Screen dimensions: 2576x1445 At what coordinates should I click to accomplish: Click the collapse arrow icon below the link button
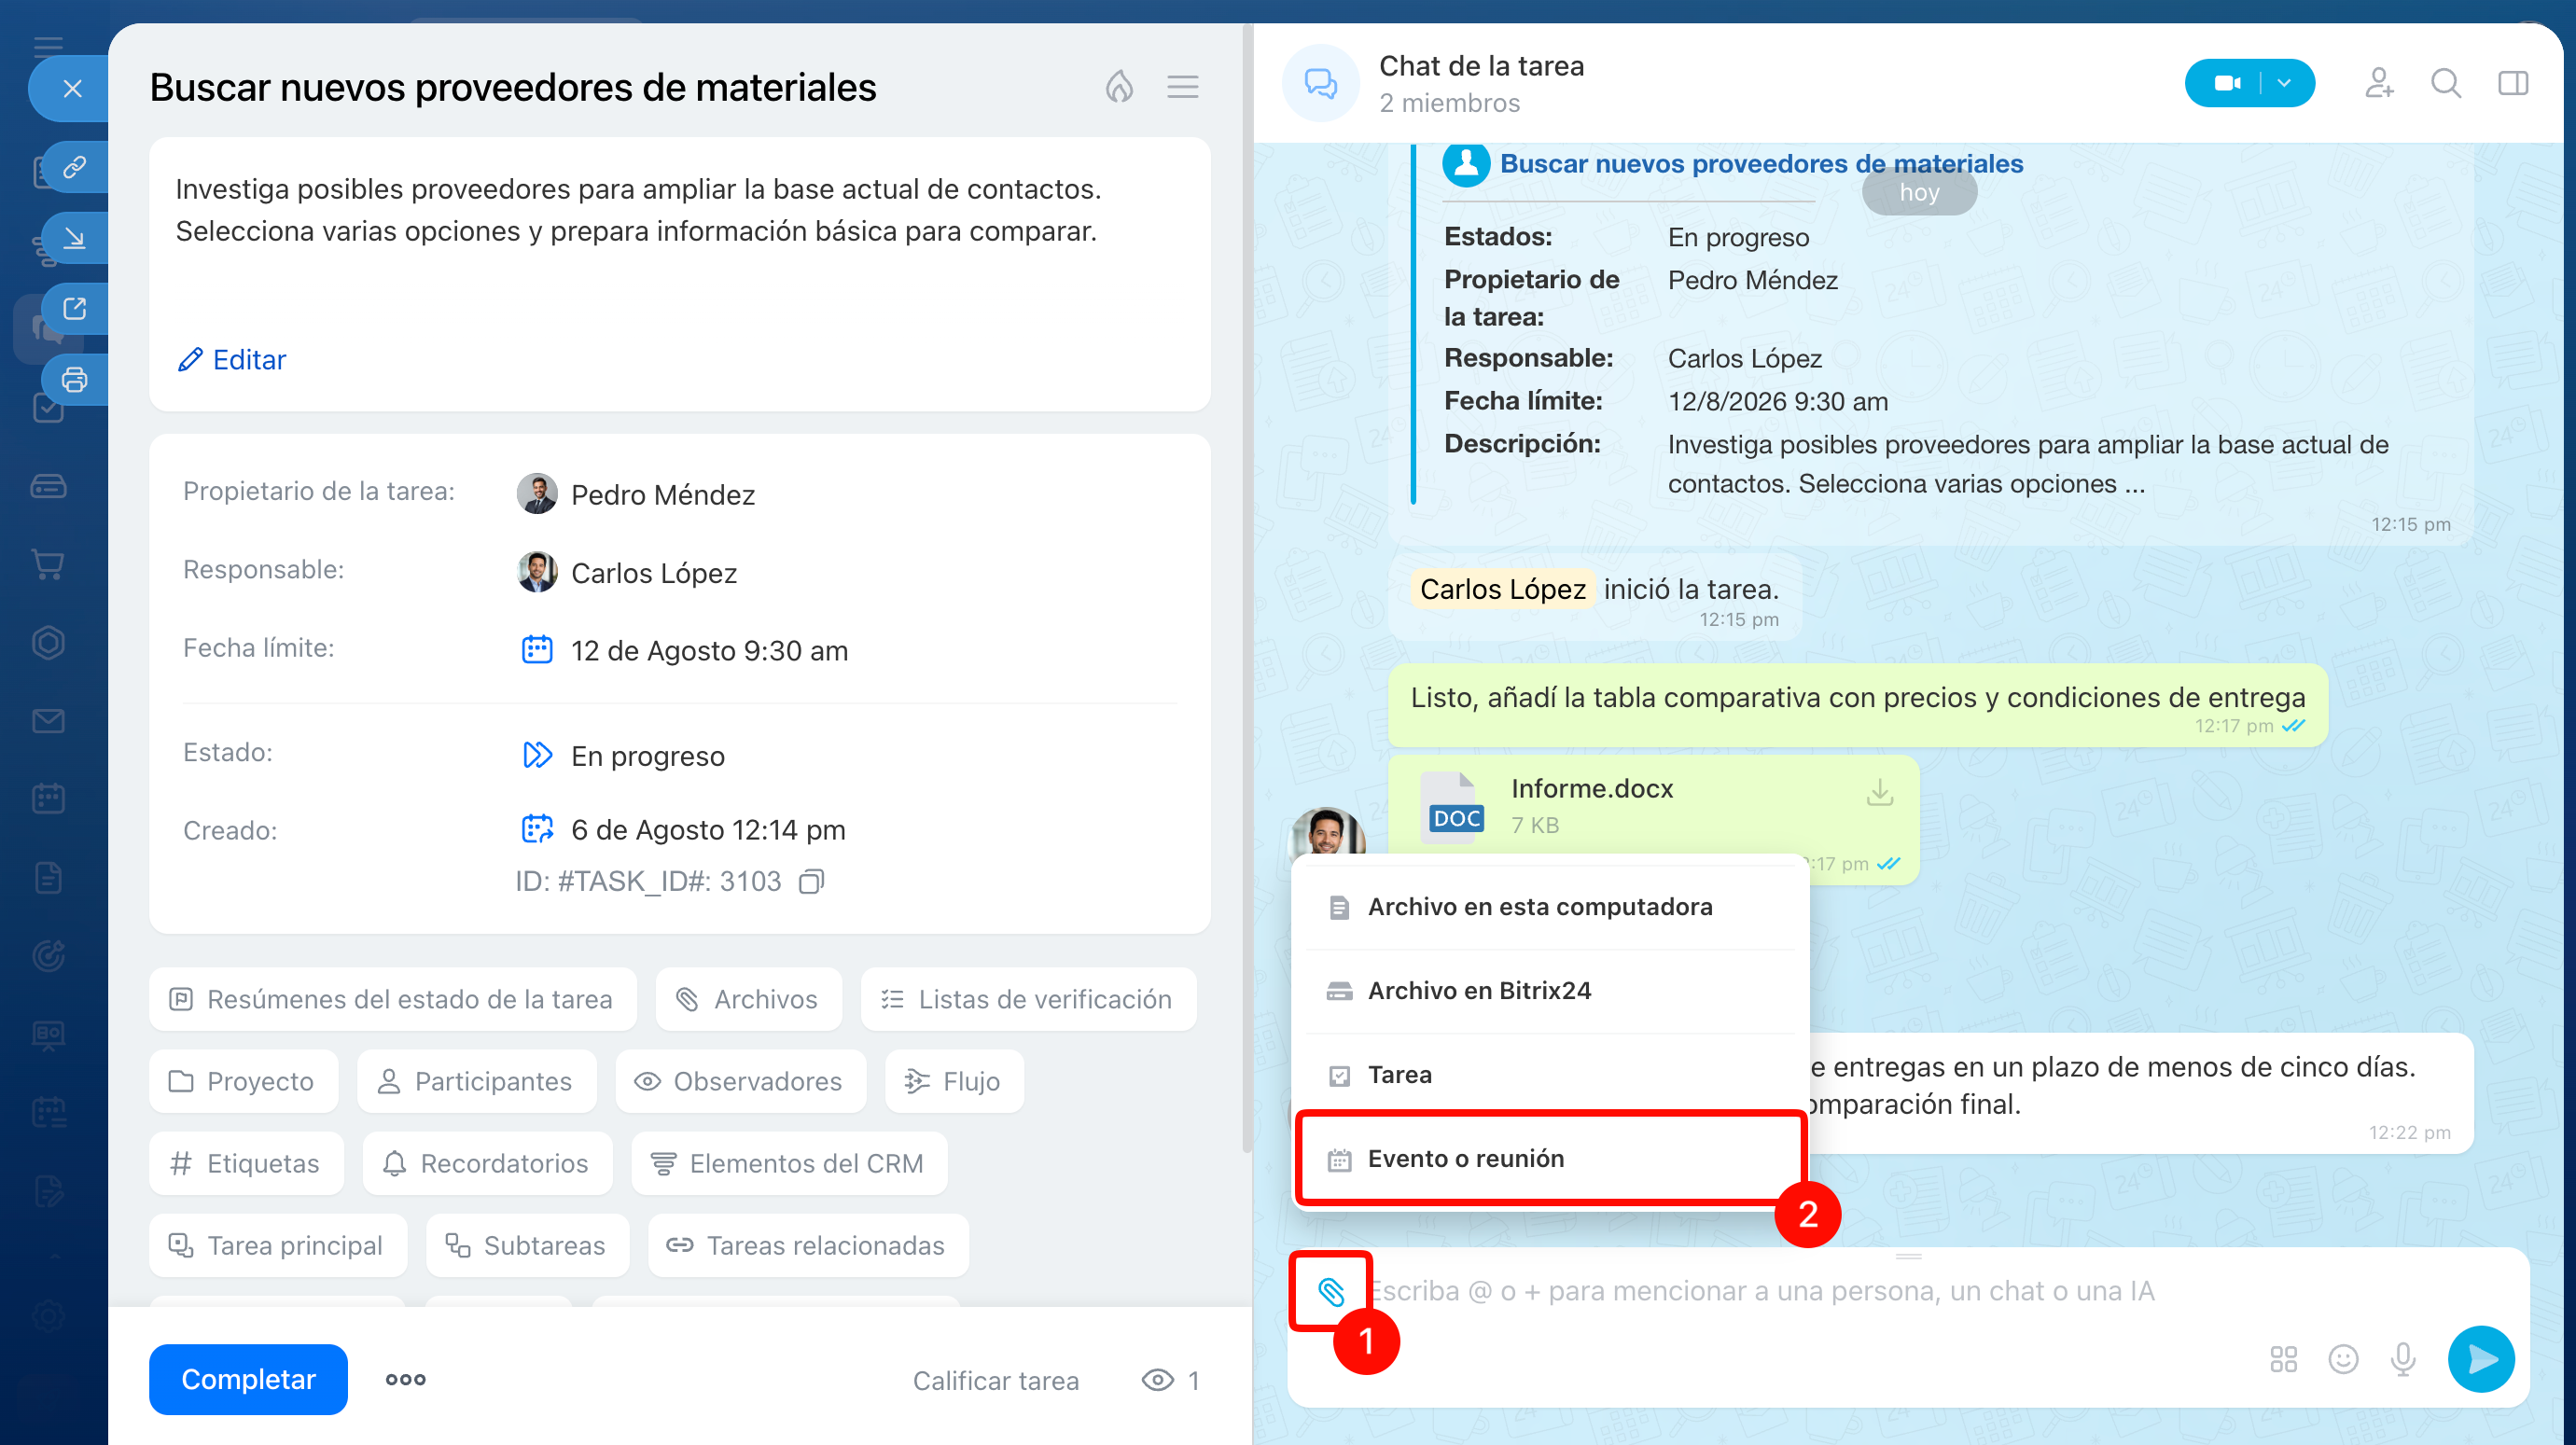point(75,237)
